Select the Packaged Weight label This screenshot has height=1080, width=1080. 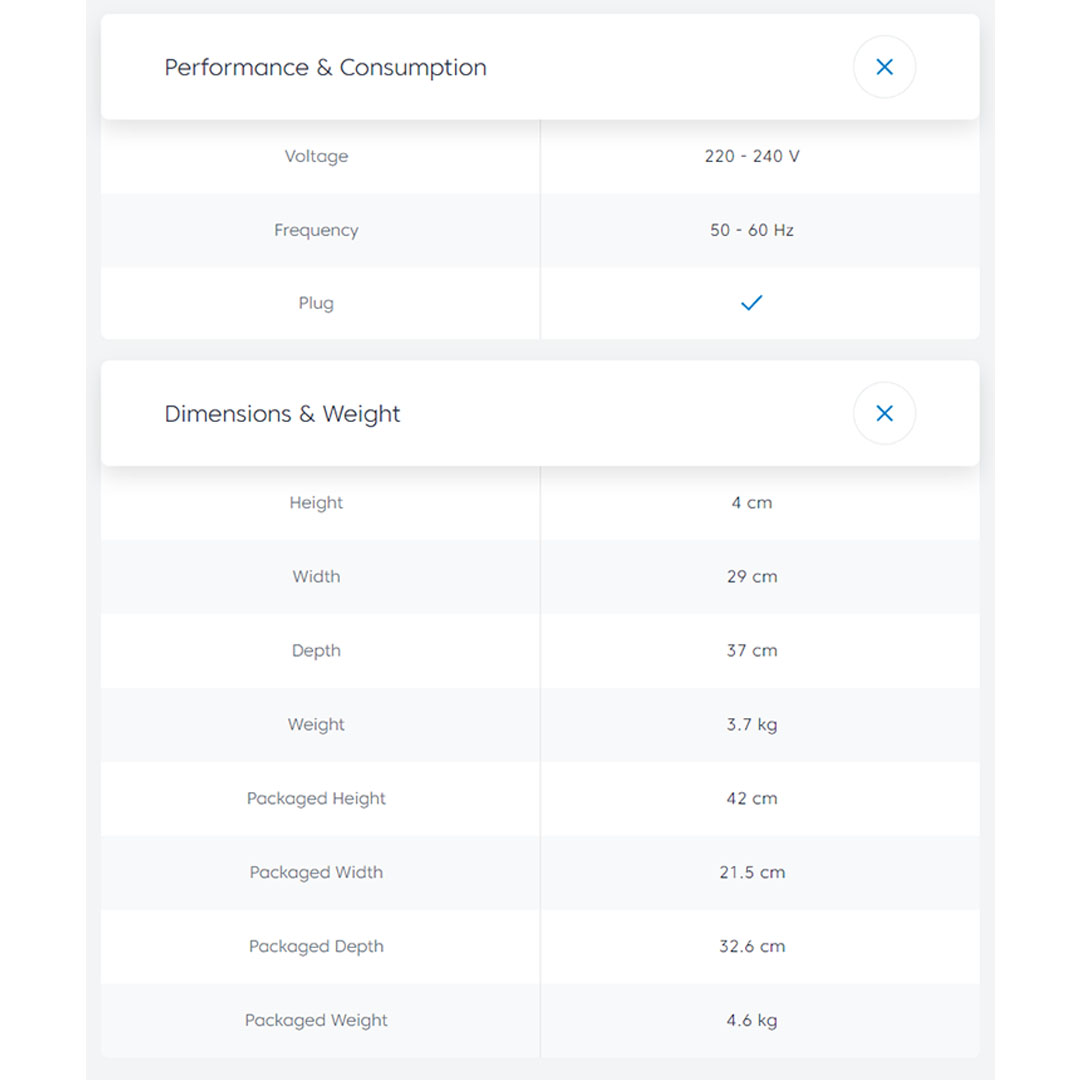pyautogui.click(x=316, y=1021)
